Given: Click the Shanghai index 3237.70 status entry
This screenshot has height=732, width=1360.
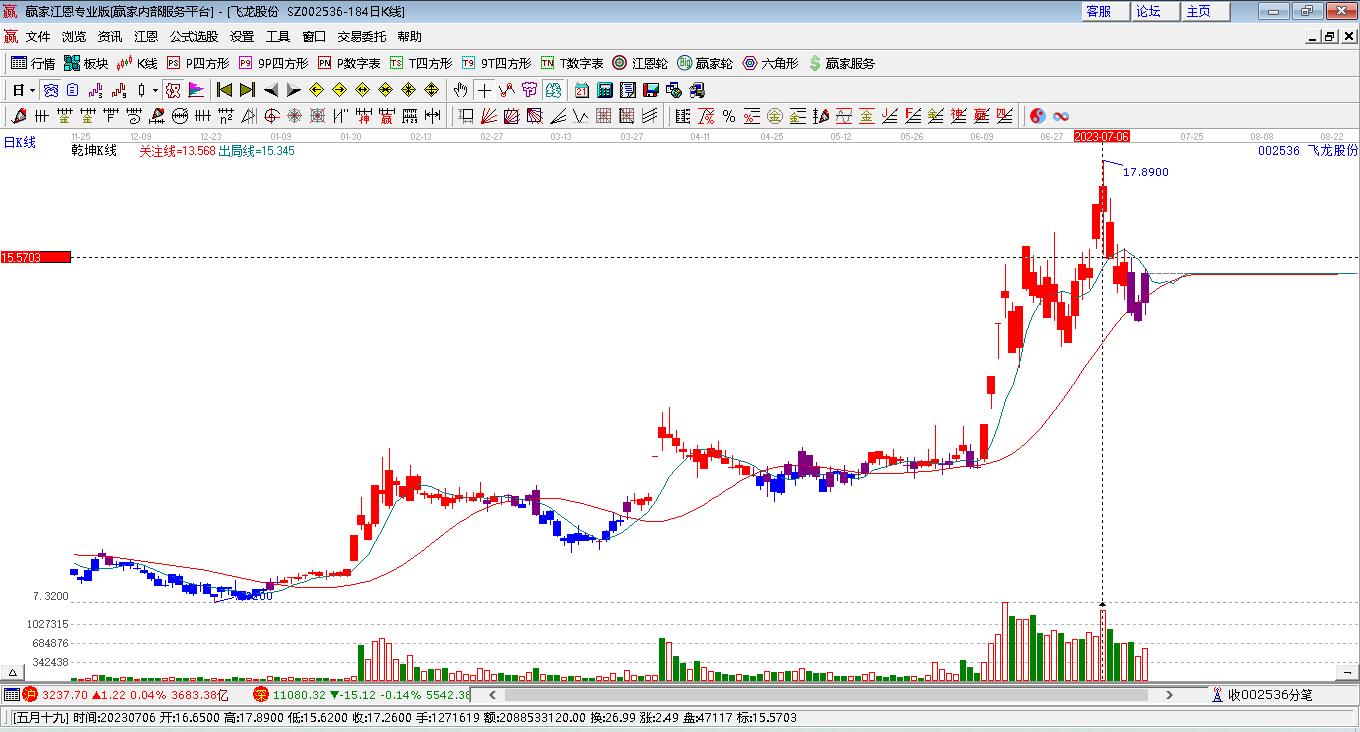Looking at the screenshot, I should pyautogui.click(x=126, y=694).
